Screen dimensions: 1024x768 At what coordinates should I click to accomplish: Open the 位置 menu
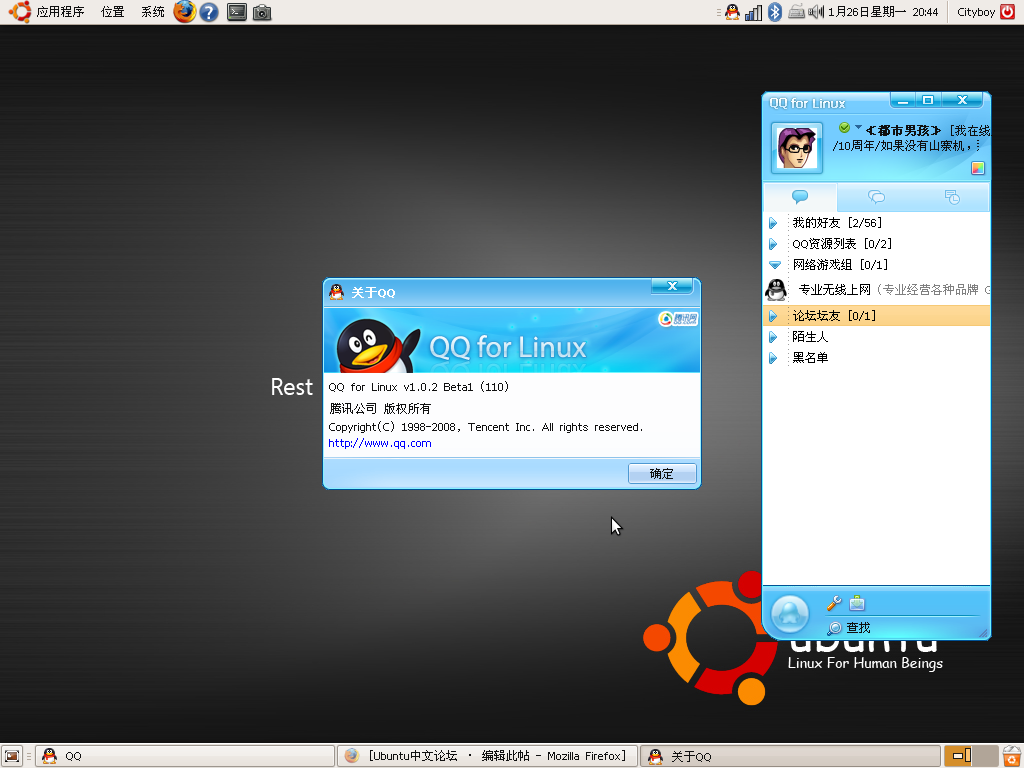(x=112, y=12)
